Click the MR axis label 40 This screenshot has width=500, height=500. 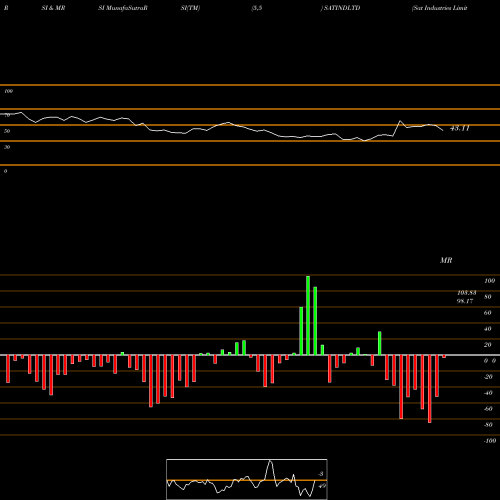tap(488, 329)
